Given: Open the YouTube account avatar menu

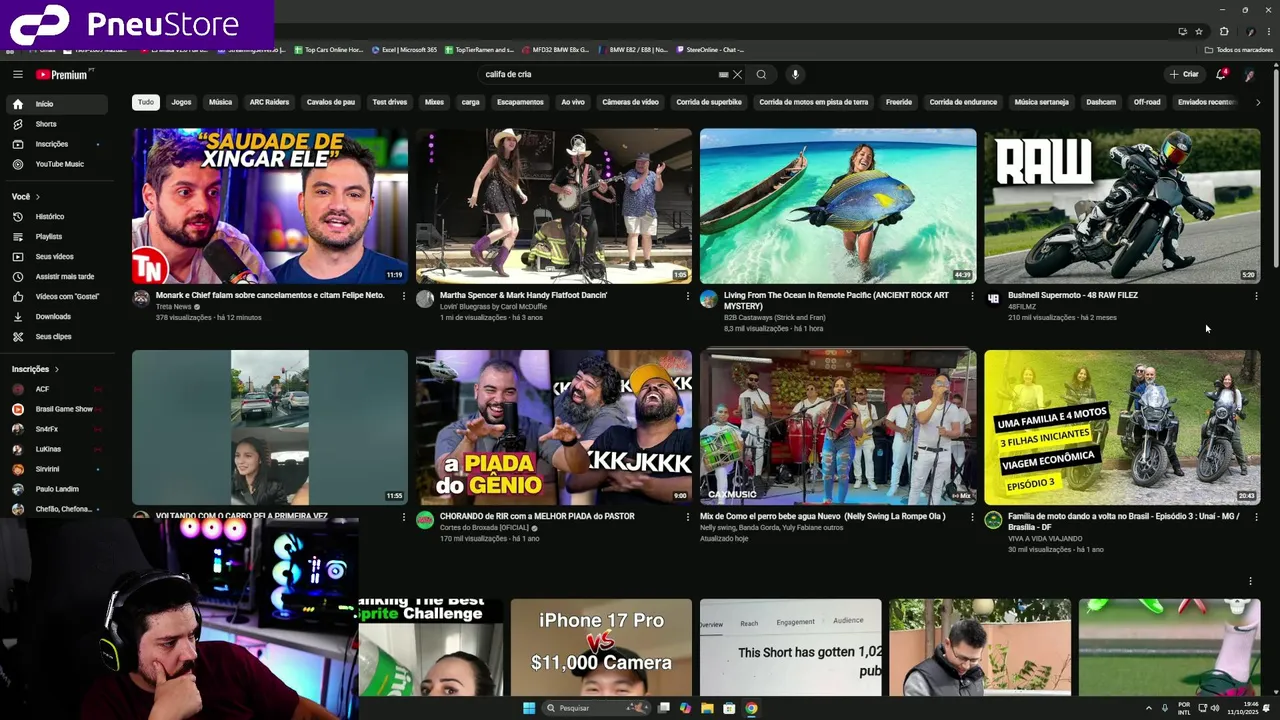Looking at the screenshot, I should [1249, 74].
